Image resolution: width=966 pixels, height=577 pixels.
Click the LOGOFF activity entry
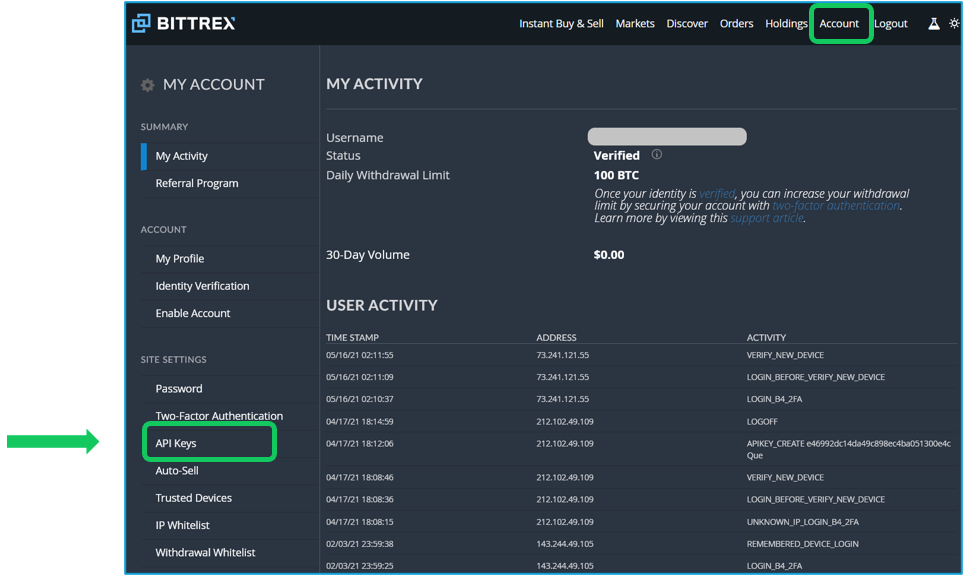(x=762, y=422)
